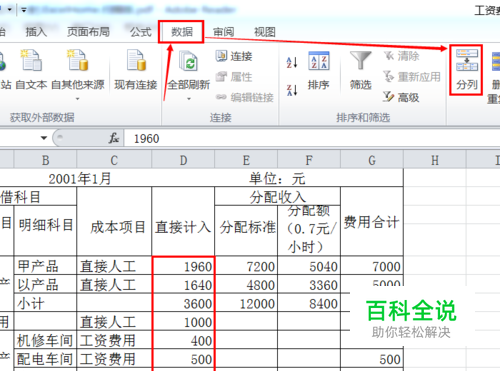Viewport: 500px width, 371px height.
Task: Open the 数据 ribbon tab
Action: 182,32
